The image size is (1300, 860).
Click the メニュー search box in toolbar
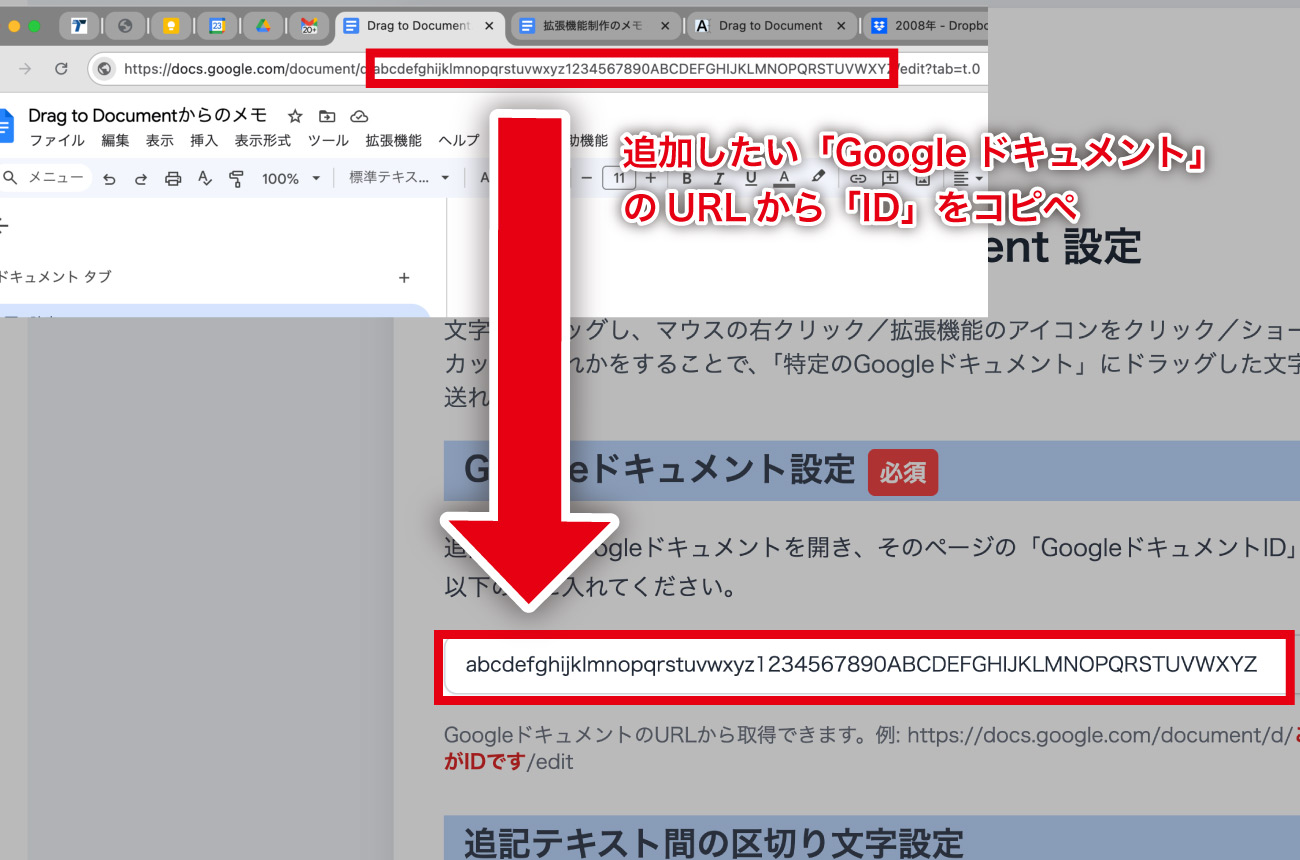click(x=46, y=178)
